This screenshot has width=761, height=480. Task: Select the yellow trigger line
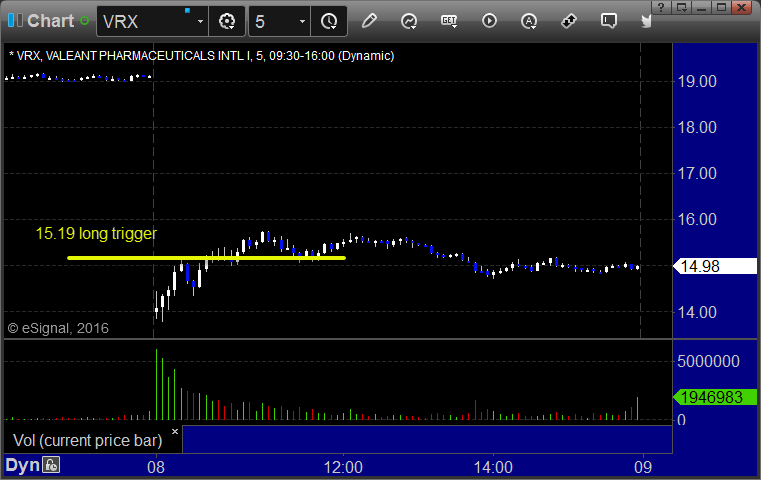206,258
